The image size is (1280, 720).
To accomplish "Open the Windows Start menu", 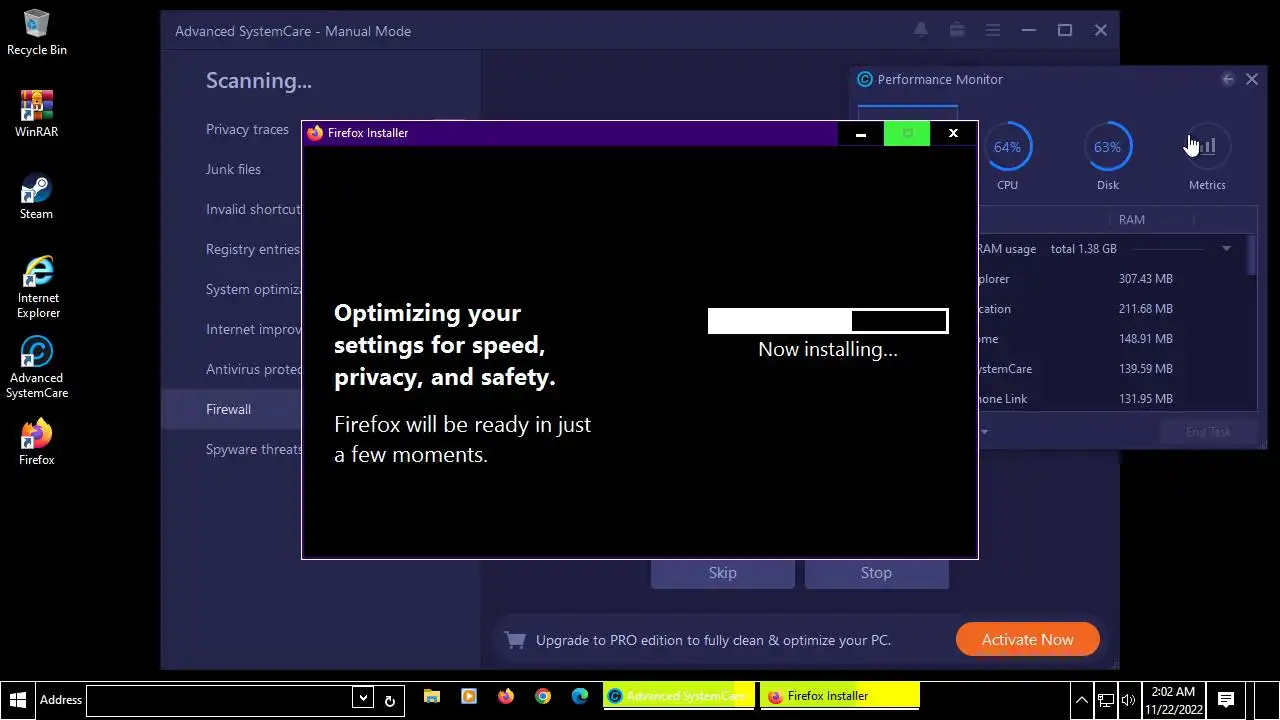I will point(17,699).
